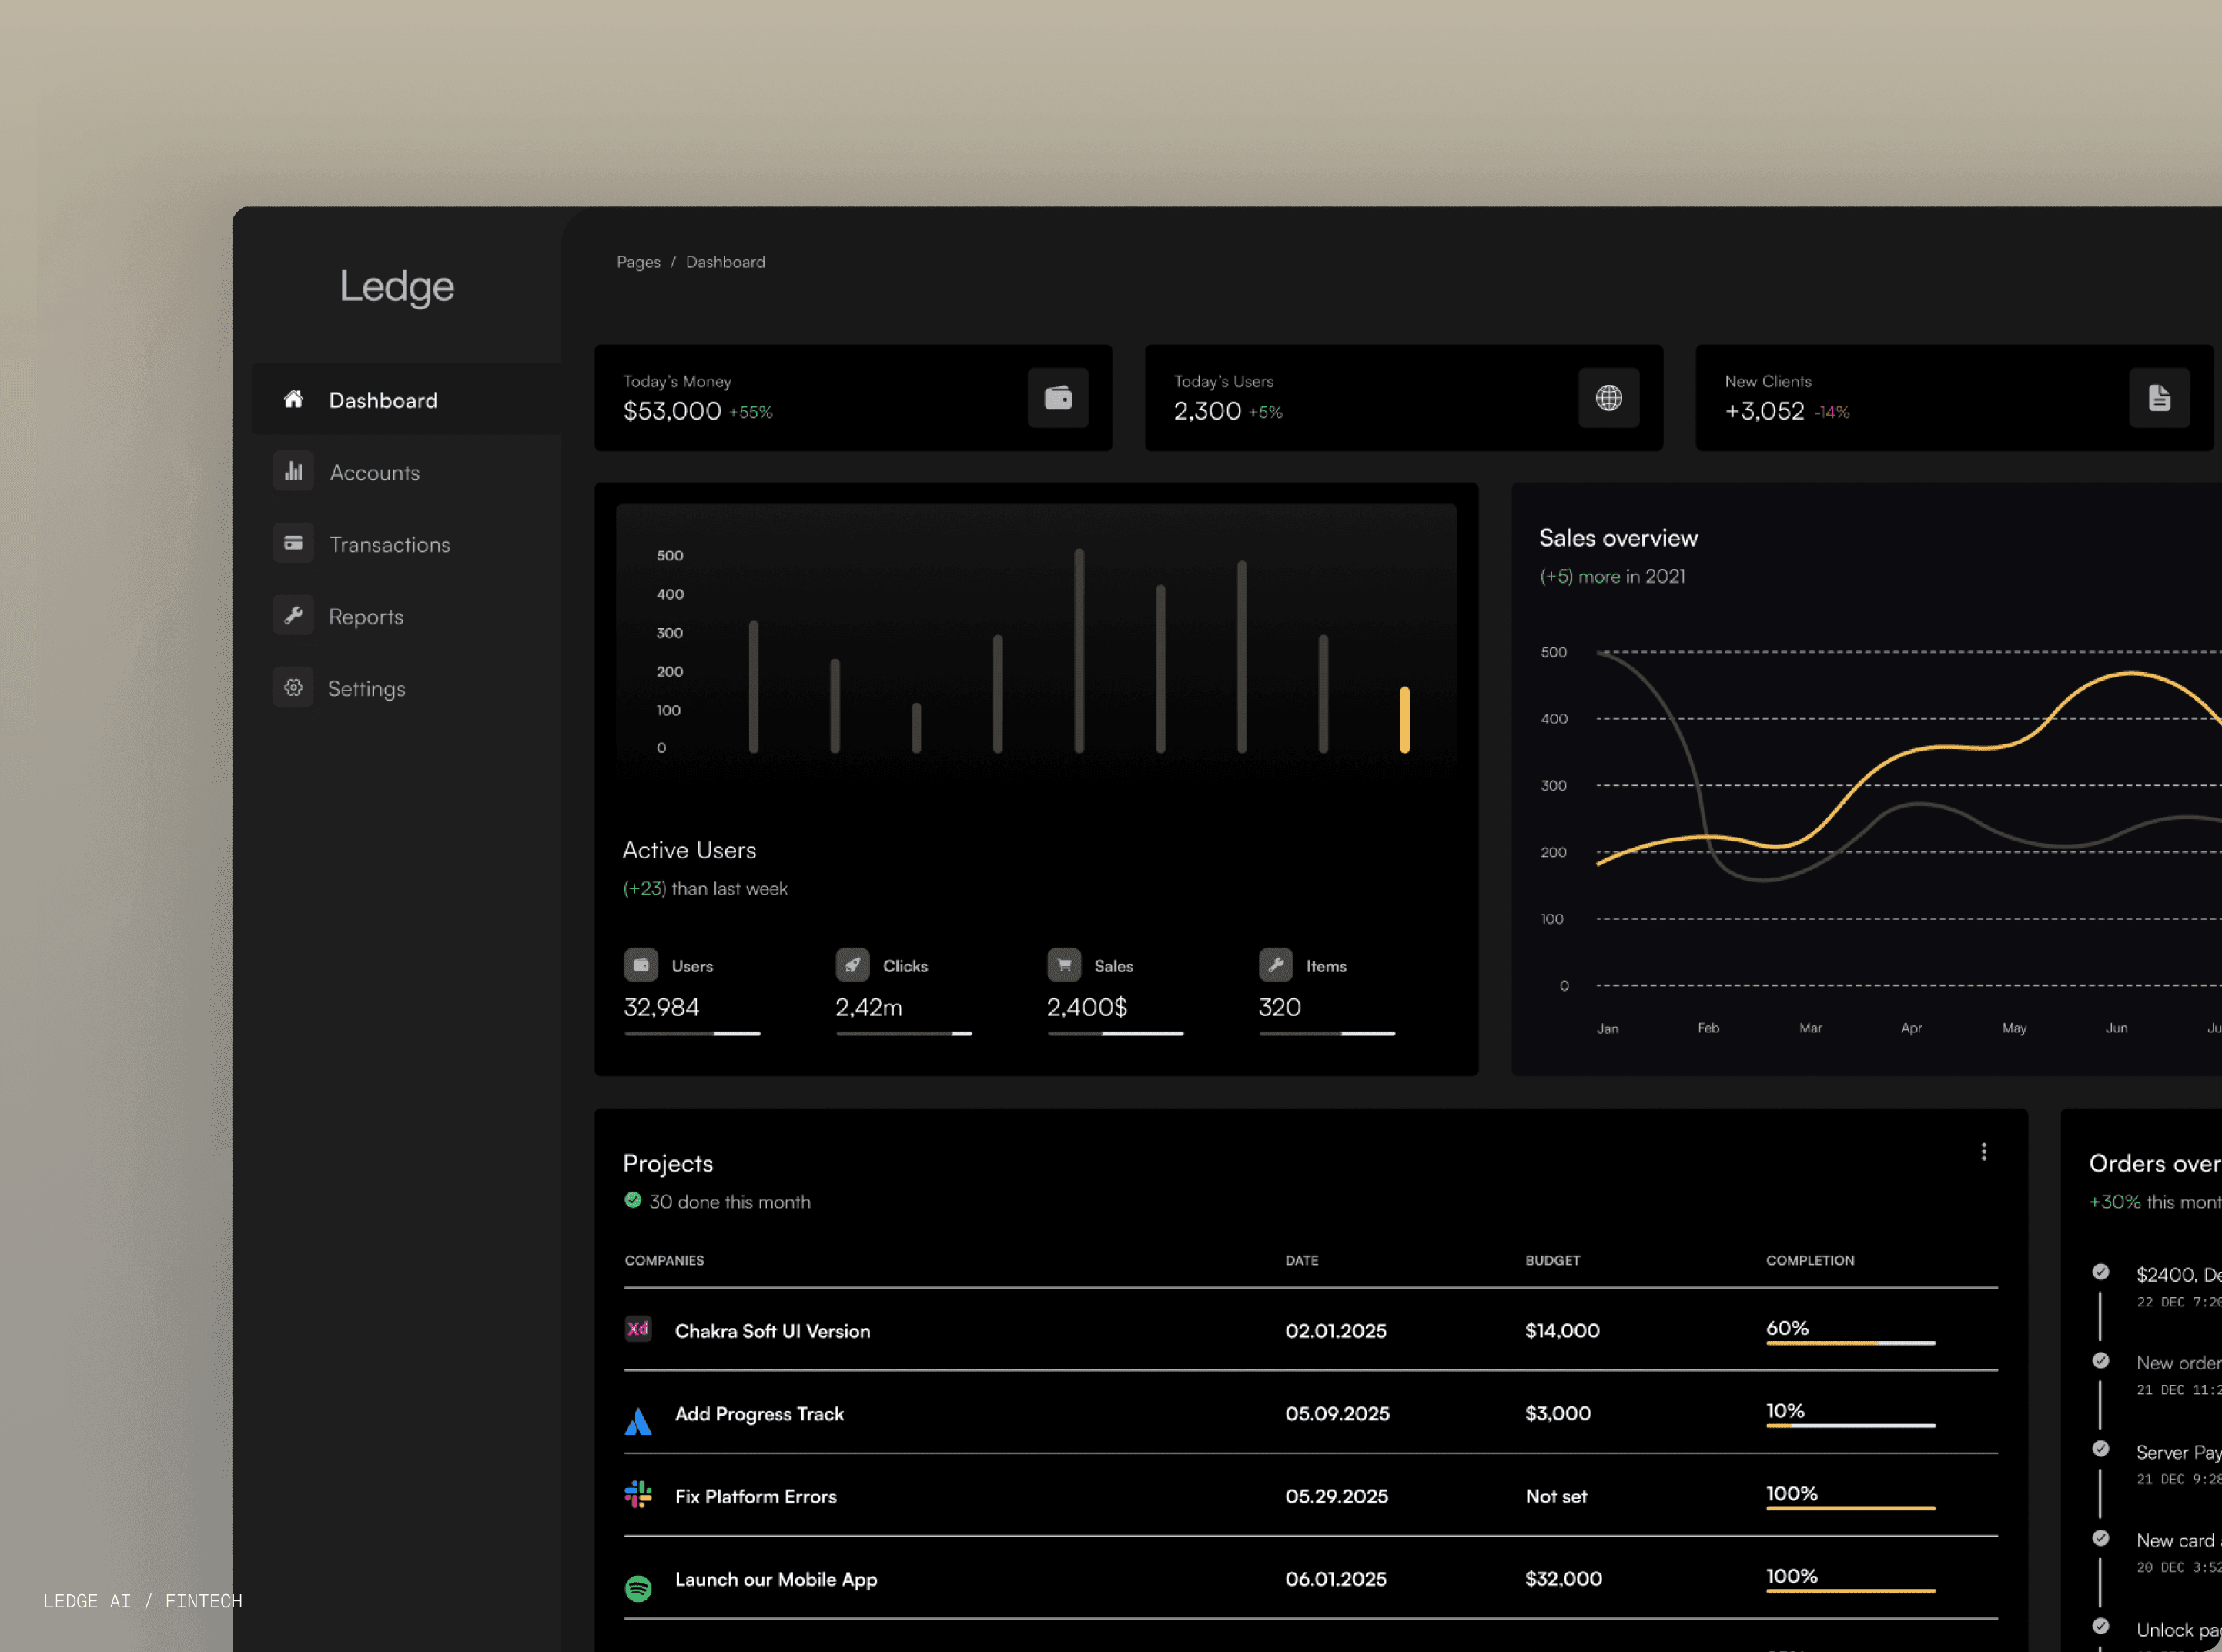Click the cart icon next to Sales

pyautogui.click(x=1064, y=965)
